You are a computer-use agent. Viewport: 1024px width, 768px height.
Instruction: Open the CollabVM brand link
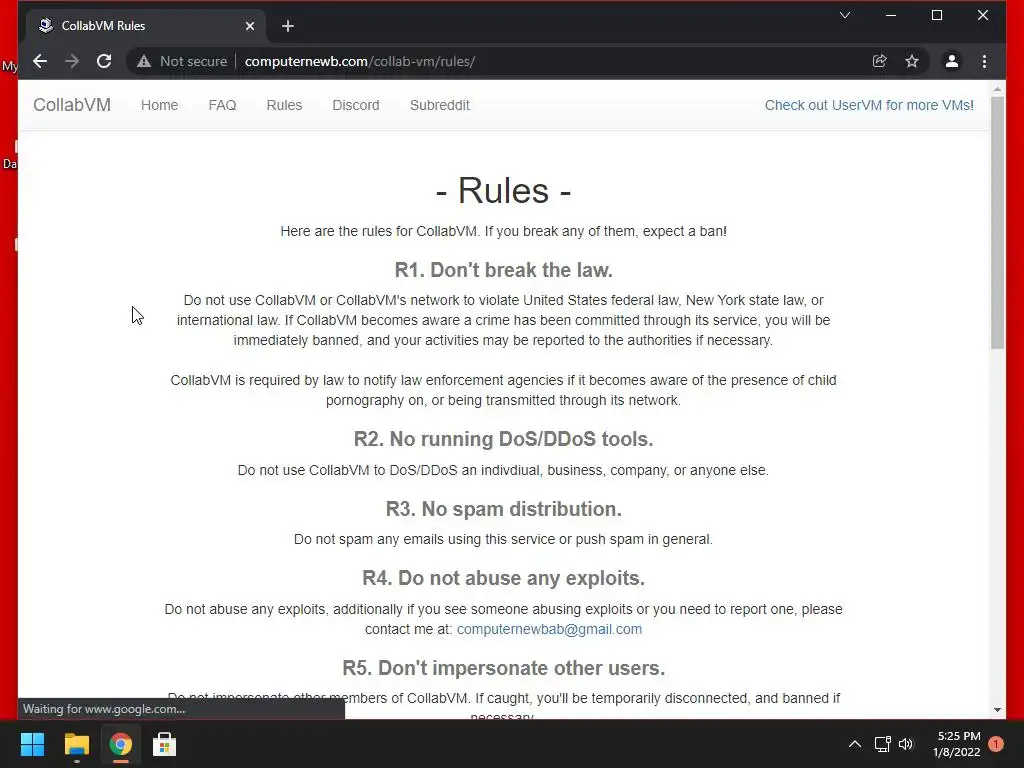pos(72,105)
